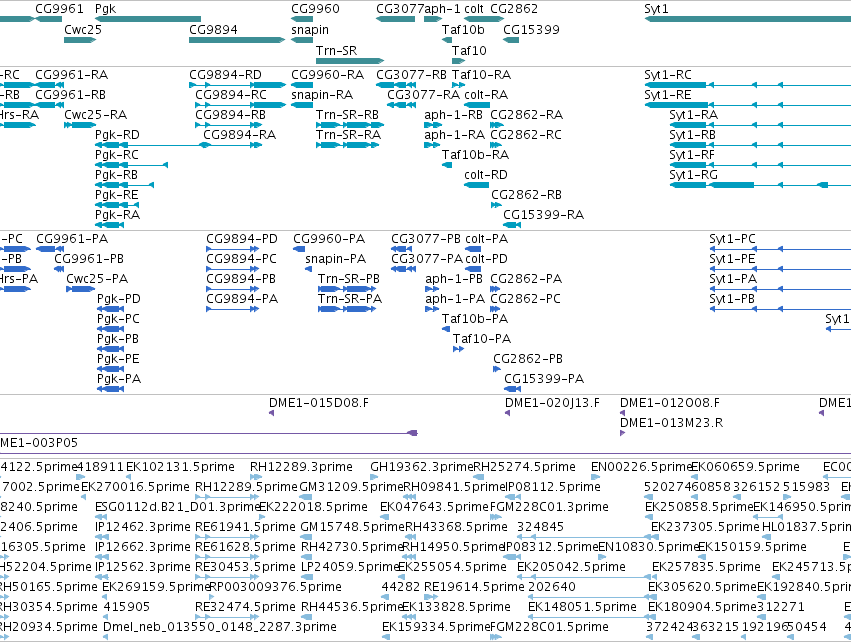Click the CG9894 gene label
The width and height of the screenshot is (851, 642).
(213, 29)
